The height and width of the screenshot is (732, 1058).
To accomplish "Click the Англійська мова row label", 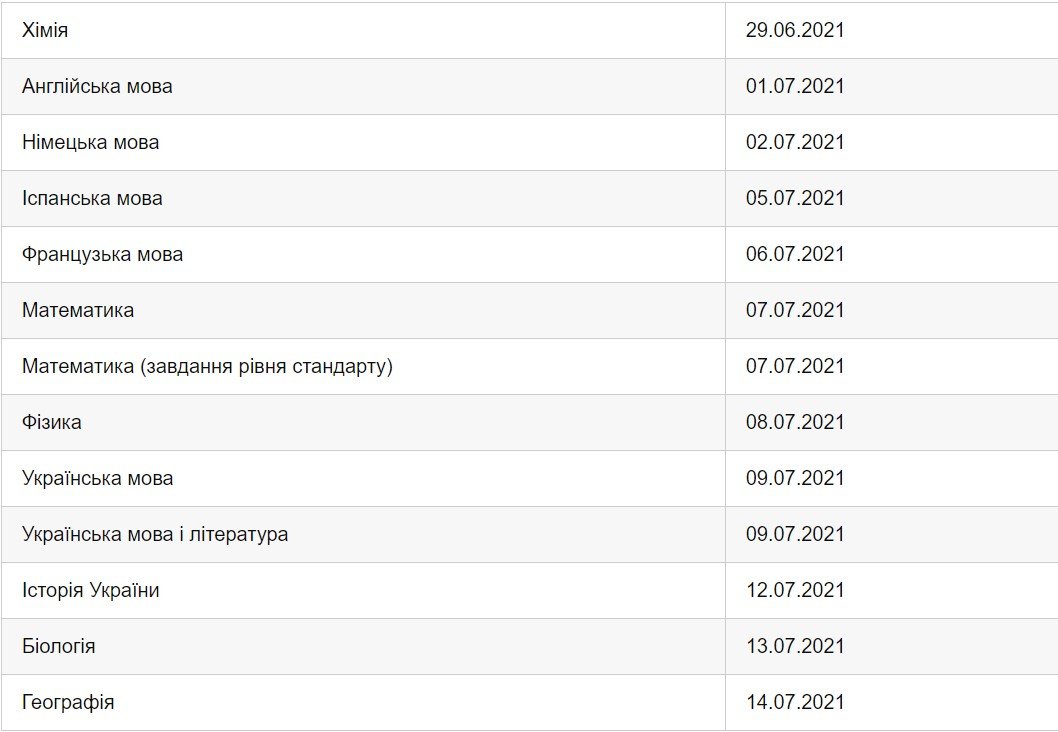I will coord(97,86).
